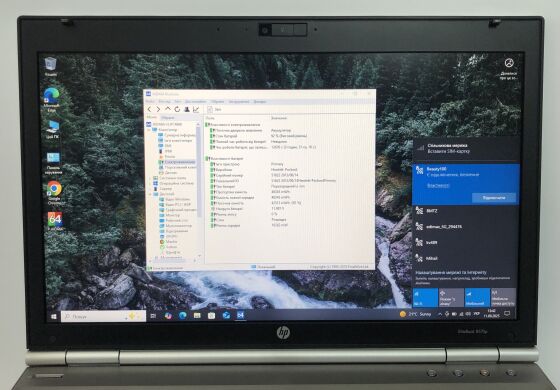
Task: Select the Mantle tree item
Action: pyautogui.click(x=171, y=241)
